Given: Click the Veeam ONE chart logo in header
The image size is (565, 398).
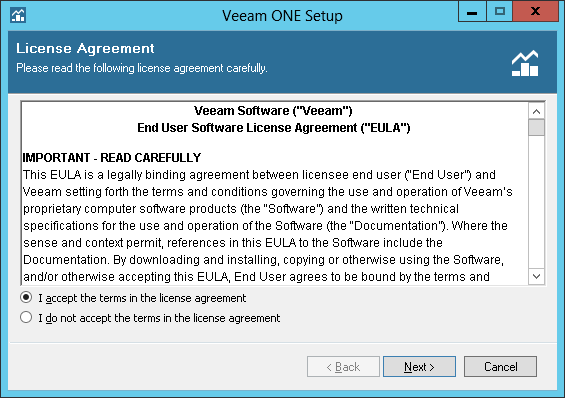Looking at the screenshot, I should pos(525,63).
